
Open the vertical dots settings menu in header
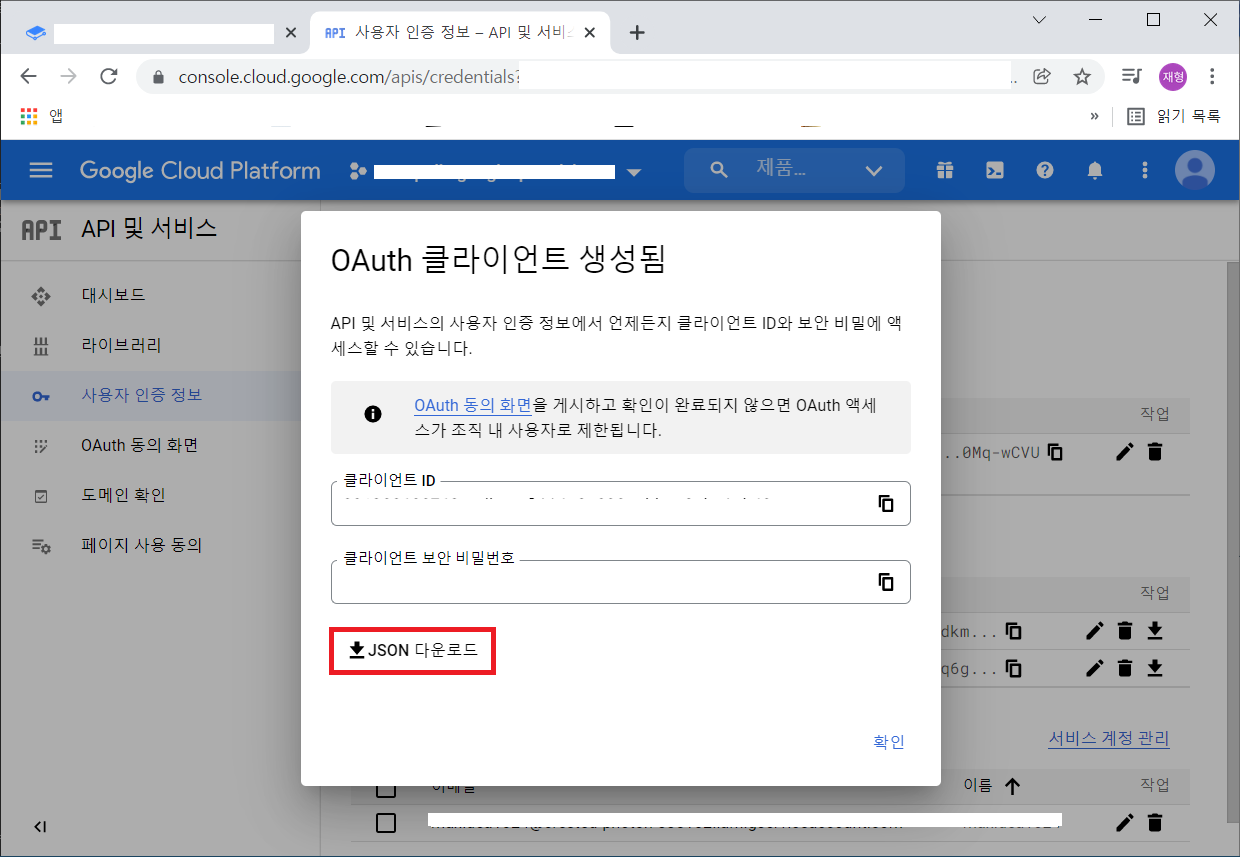pyautogui.click(x=1145, y=170)
